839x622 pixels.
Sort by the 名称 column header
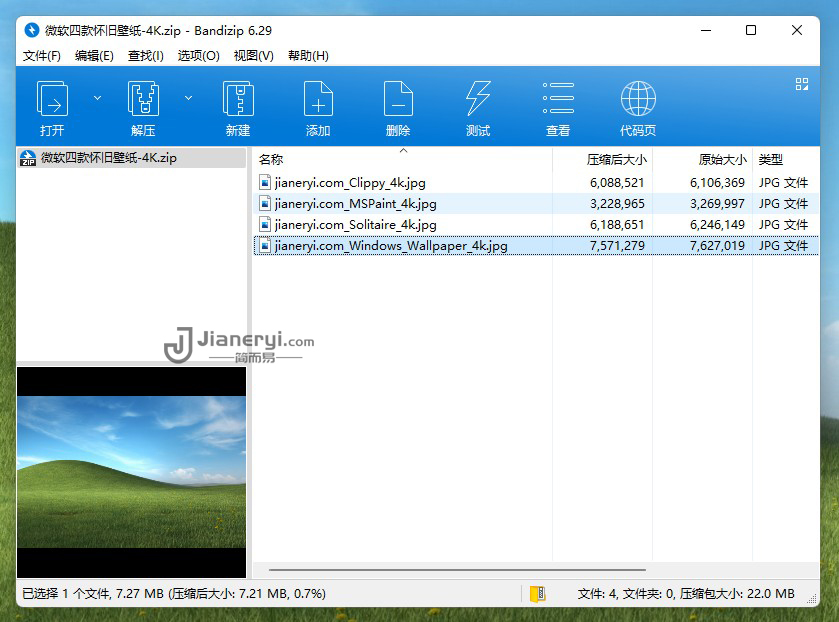(271, 160)
